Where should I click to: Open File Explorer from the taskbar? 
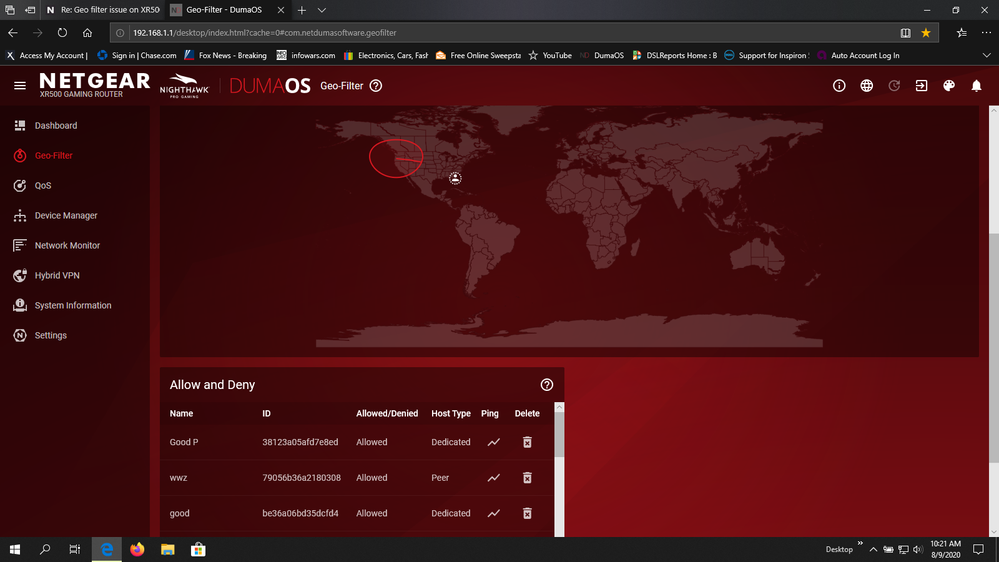(x=168, y=549)
